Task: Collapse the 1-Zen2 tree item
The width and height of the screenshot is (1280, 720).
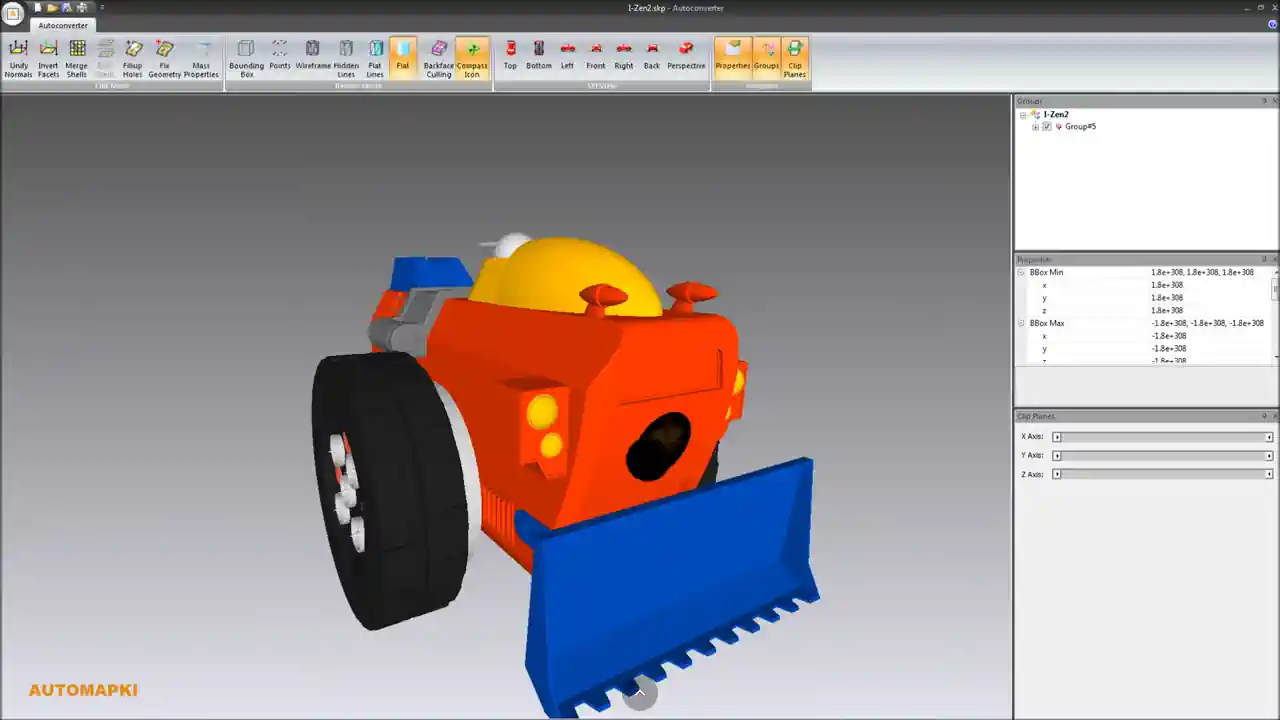Action: pos(1022,114)
